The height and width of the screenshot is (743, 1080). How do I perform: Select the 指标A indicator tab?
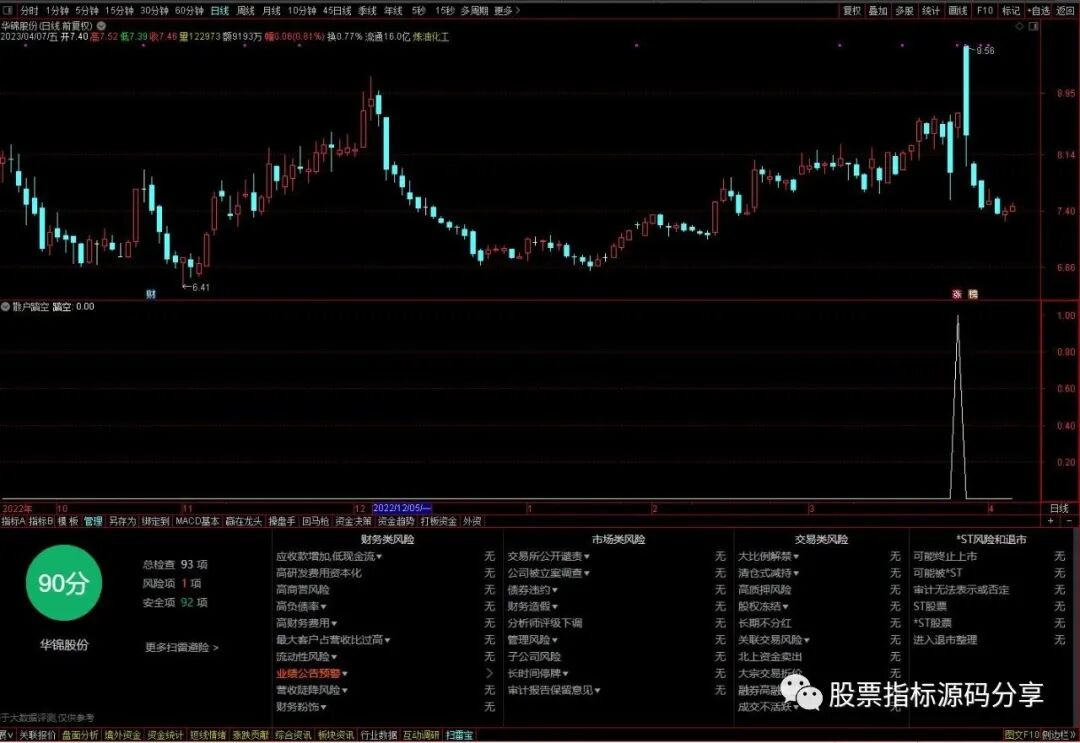coord(13,521)
